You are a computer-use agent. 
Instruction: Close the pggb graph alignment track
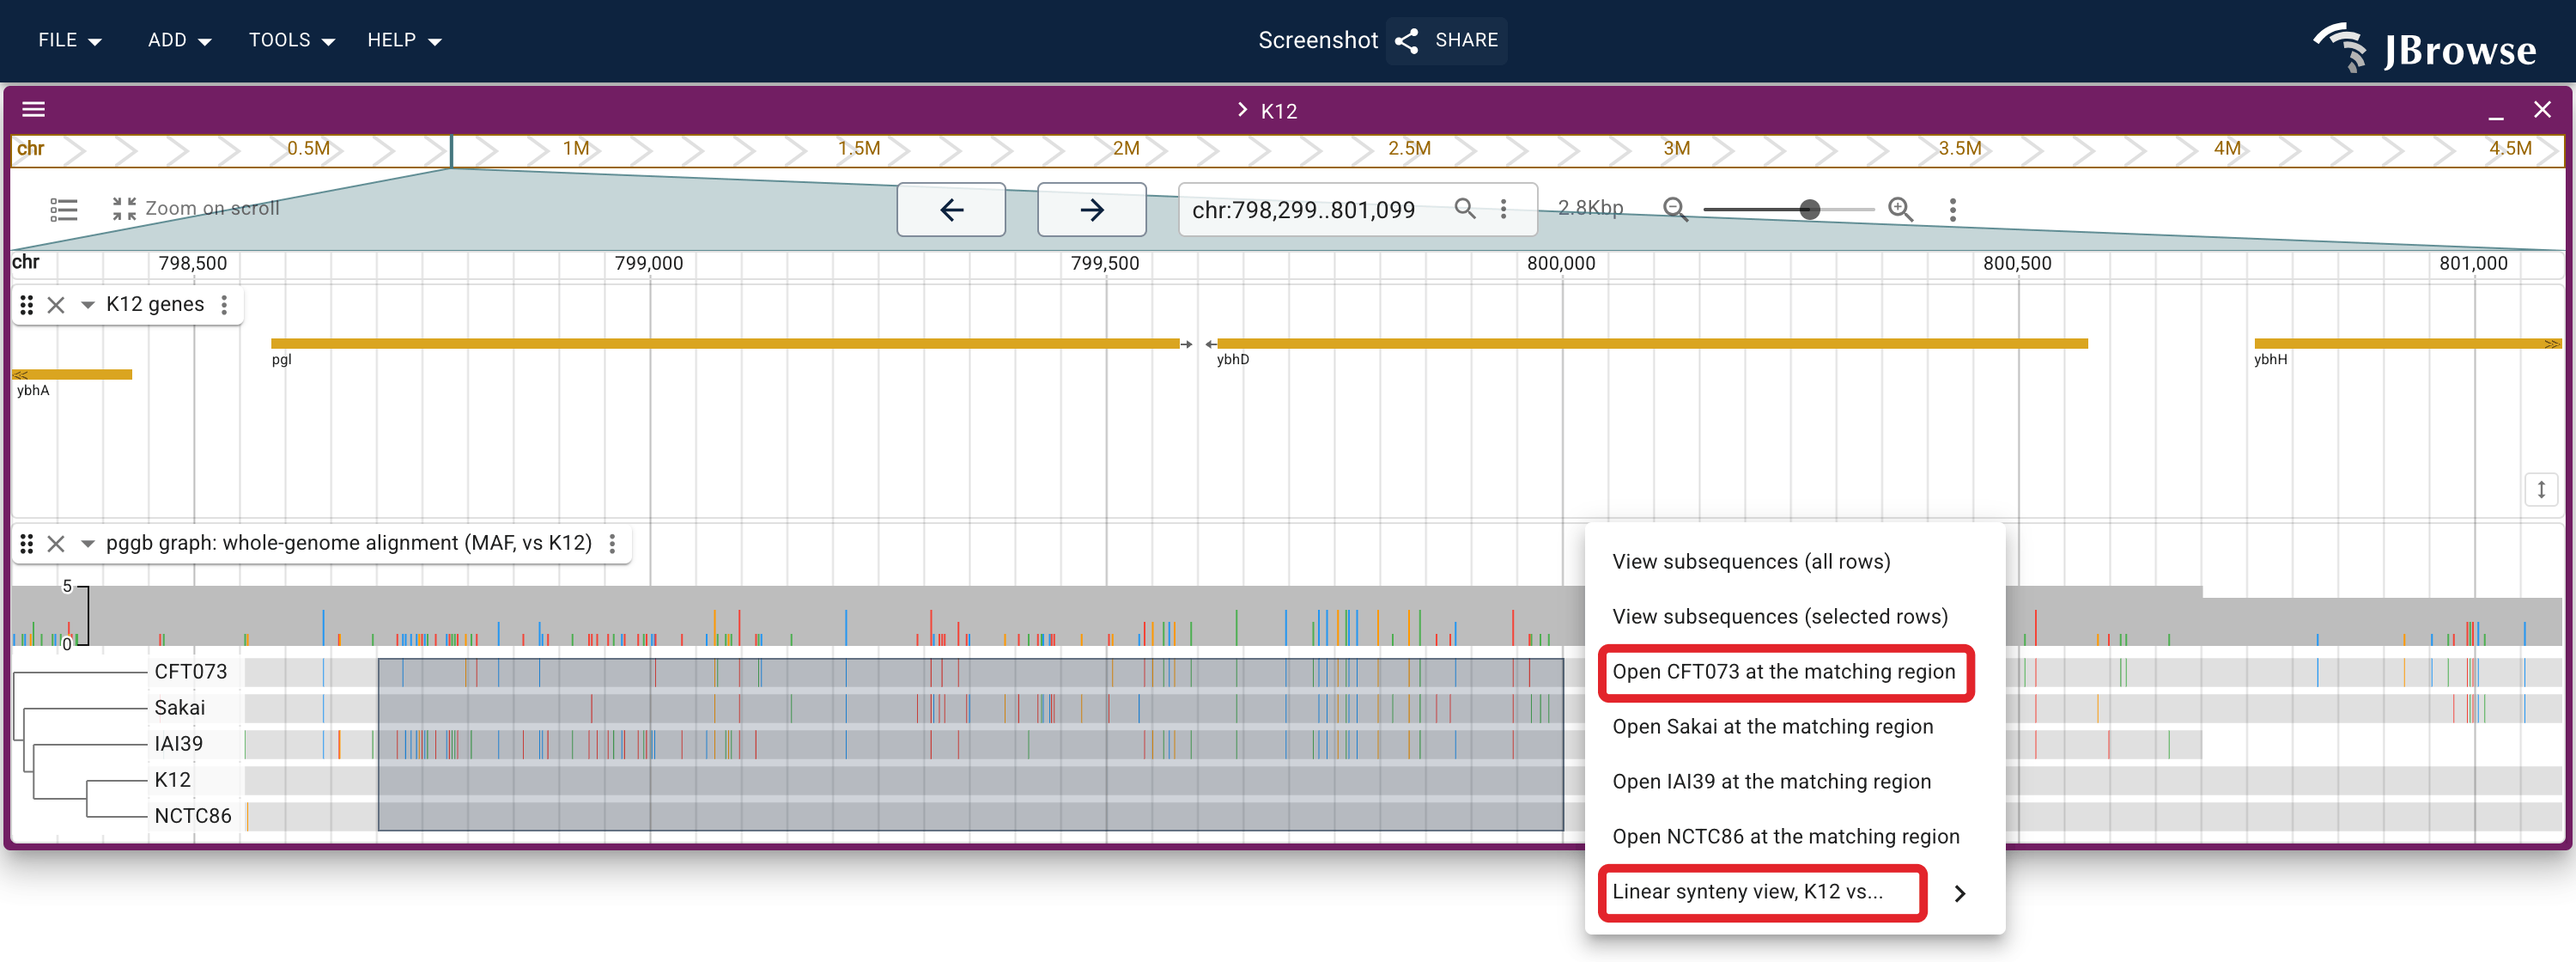tap(56, 543)
